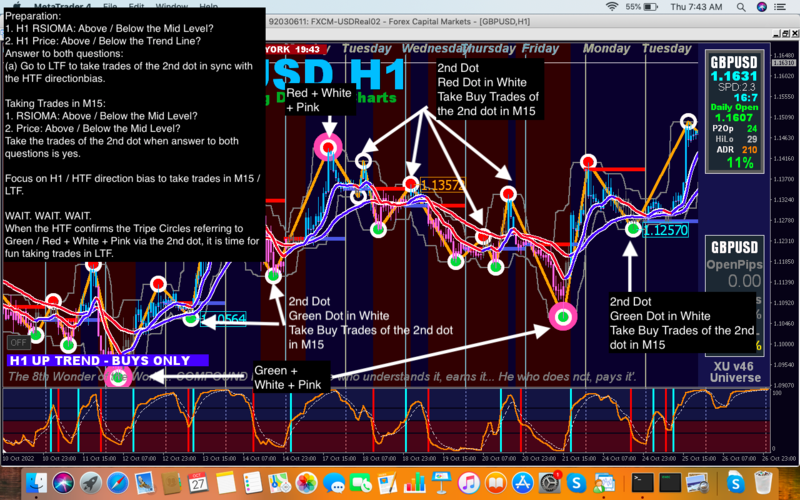
Task: Open Safari compass icon in dock
Action: pyautogui.click(x=118, y=482)
